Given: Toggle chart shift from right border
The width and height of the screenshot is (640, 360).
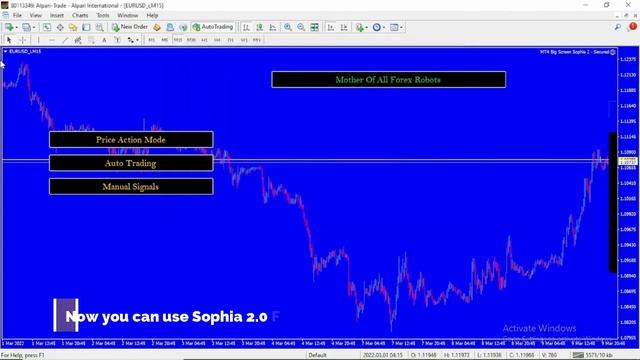Looking at the screenshot, I should (x=344, y=27).
